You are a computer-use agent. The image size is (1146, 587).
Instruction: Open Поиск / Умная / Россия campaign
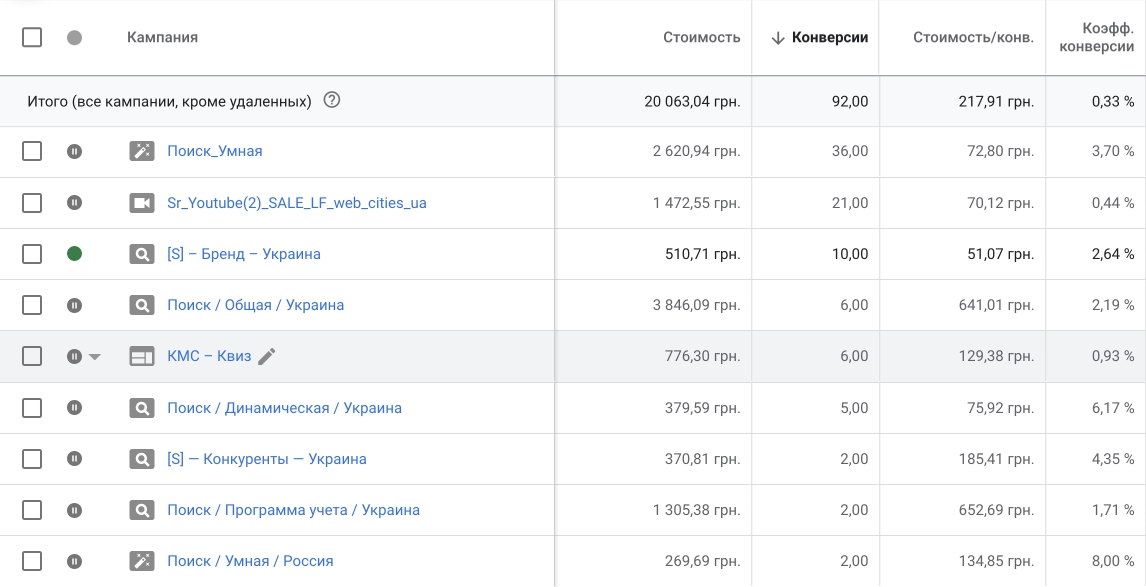pyautogui.click(x=250, y=561)
